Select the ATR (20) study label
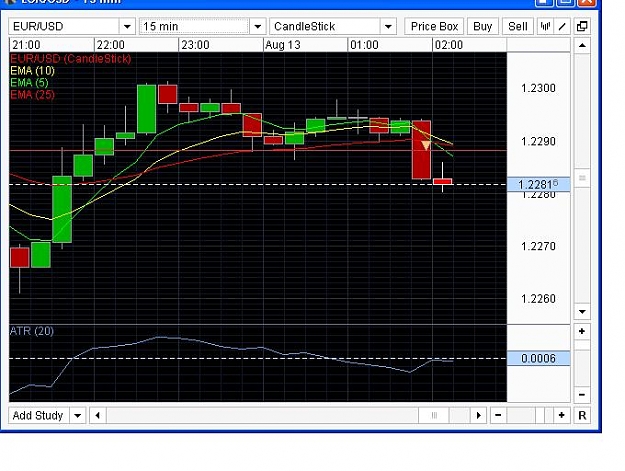Image resolution: width=625 pixels, height=471 pixels. [32, 331]
